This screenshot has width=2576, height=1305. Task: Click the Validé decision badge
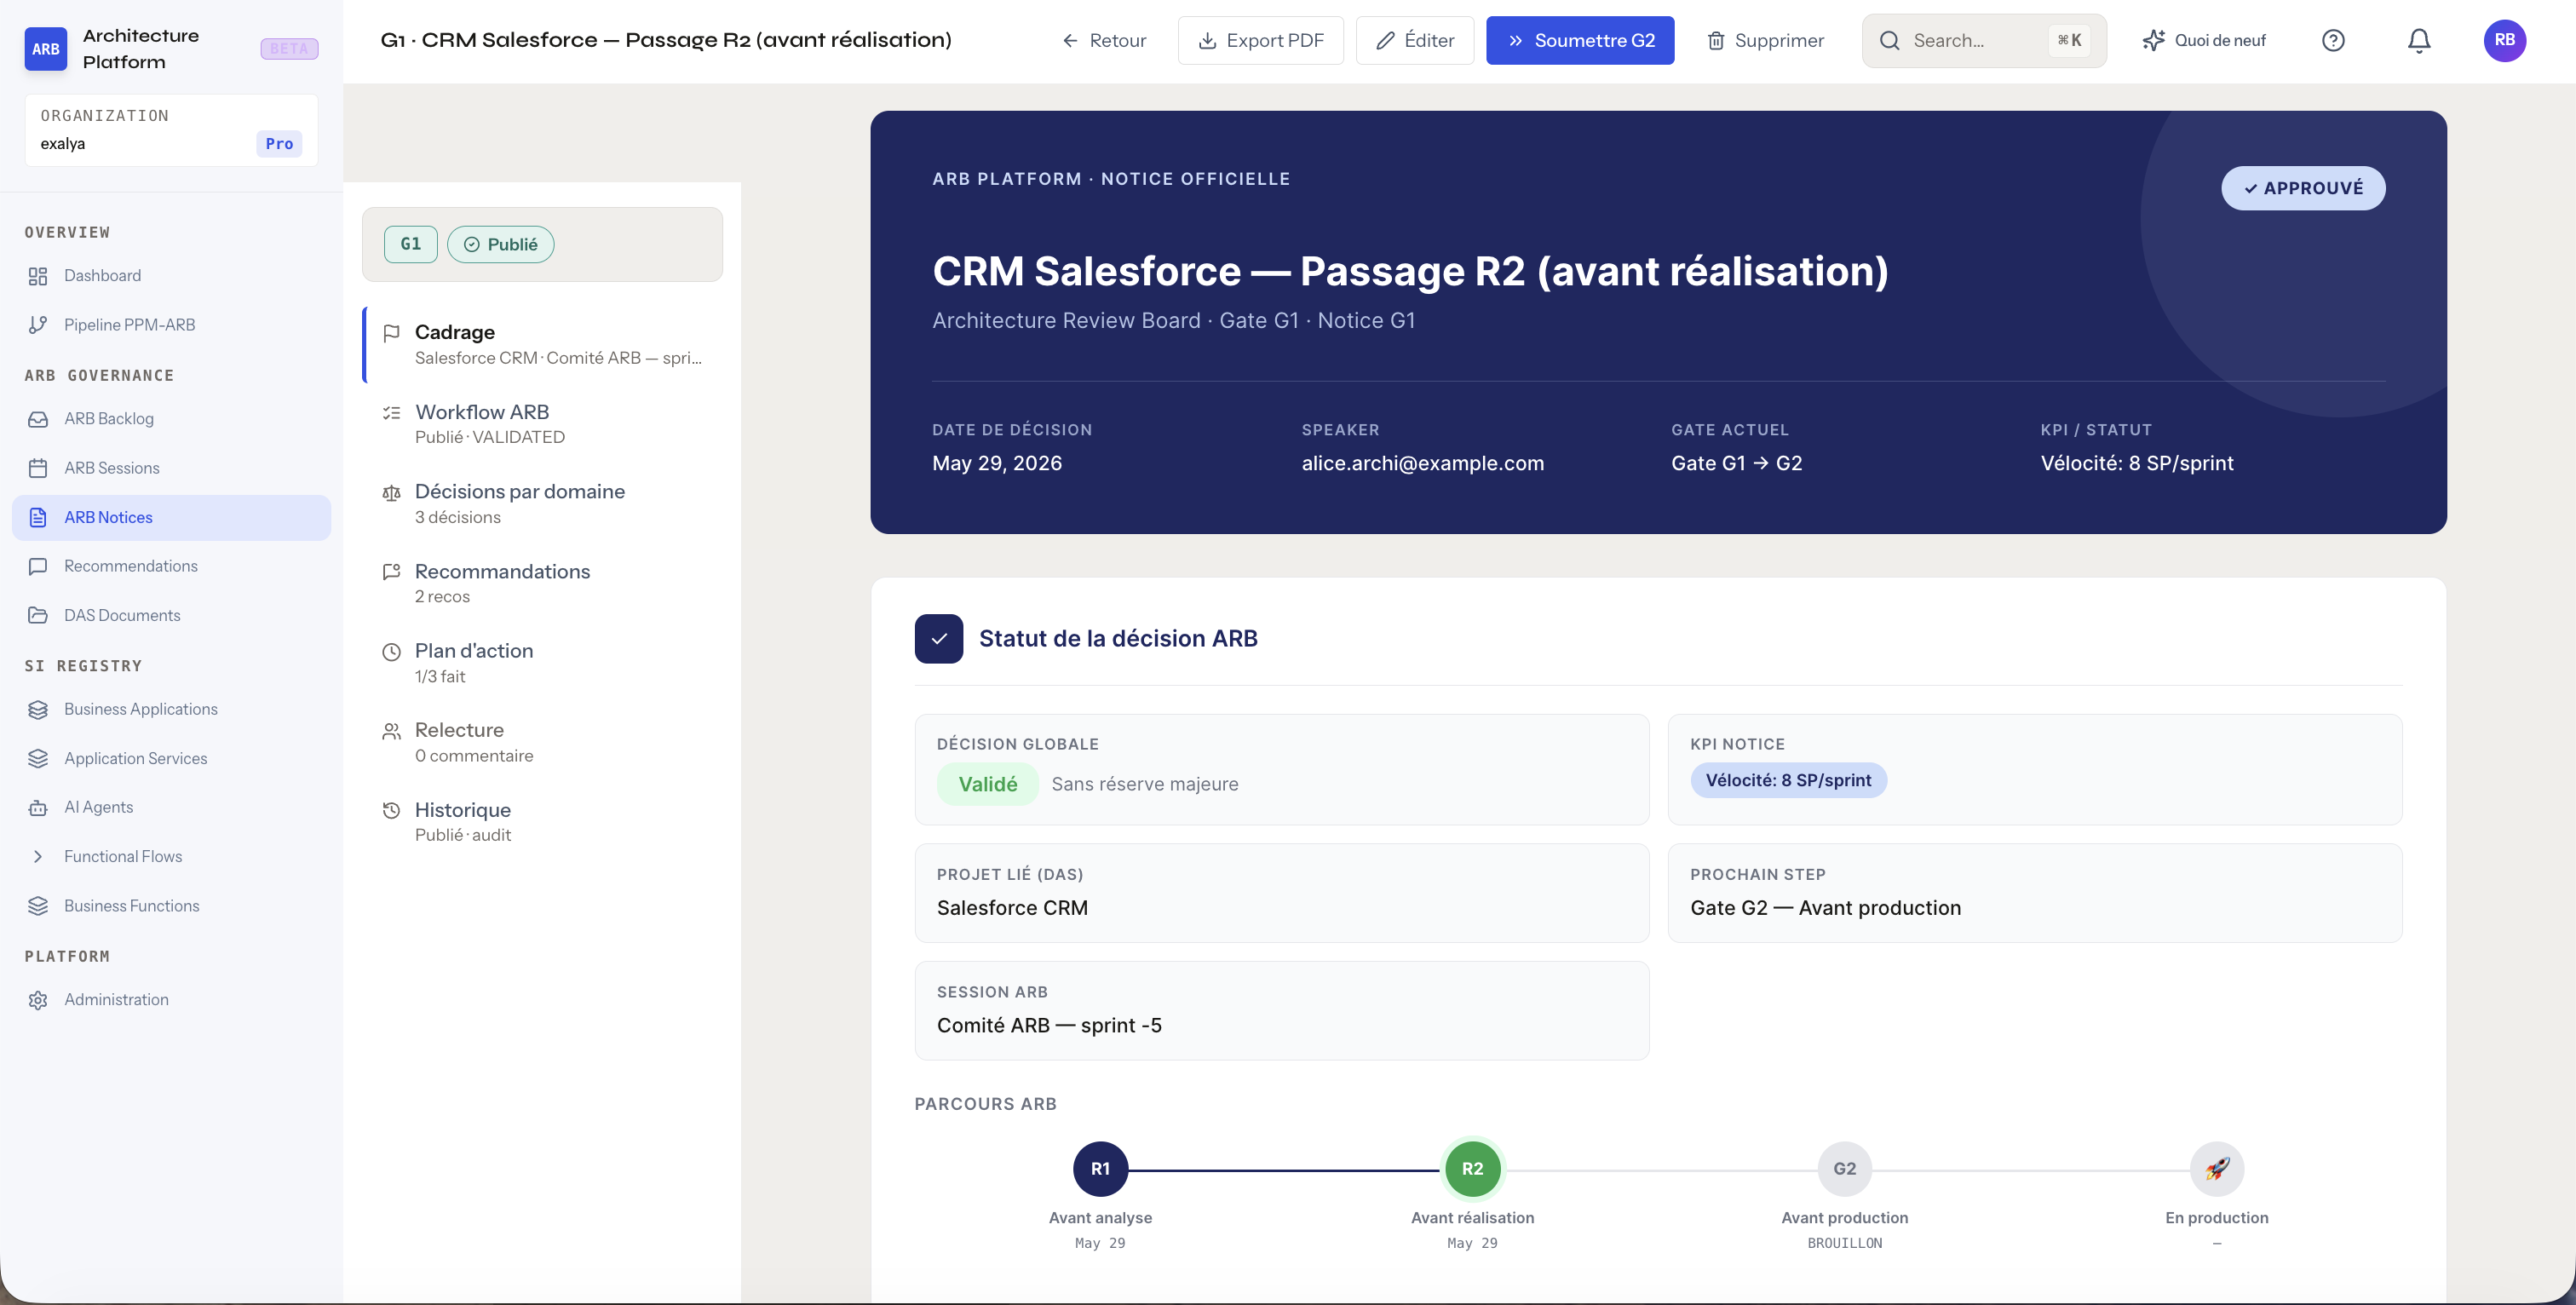click(x=987, y=784)
